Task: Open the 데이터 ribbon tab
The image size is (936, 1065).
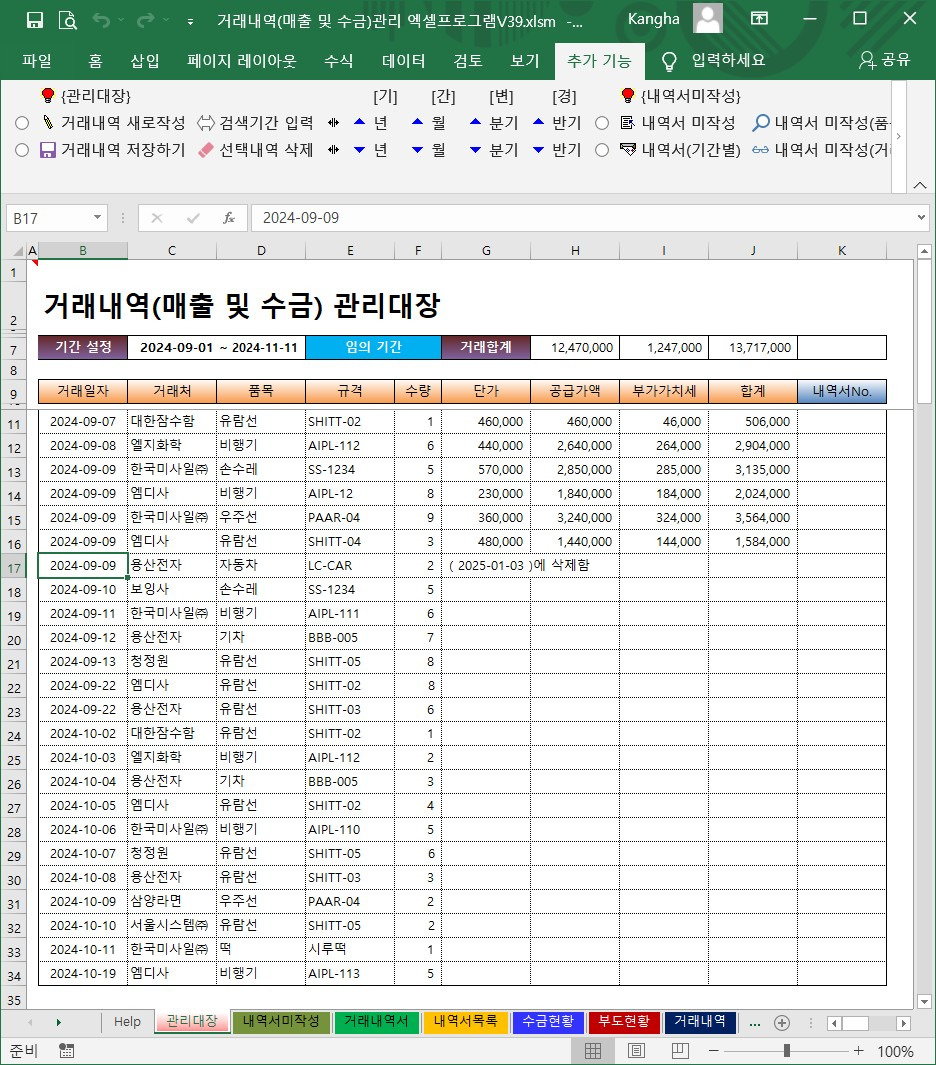Action: click(x=403, y=61)
